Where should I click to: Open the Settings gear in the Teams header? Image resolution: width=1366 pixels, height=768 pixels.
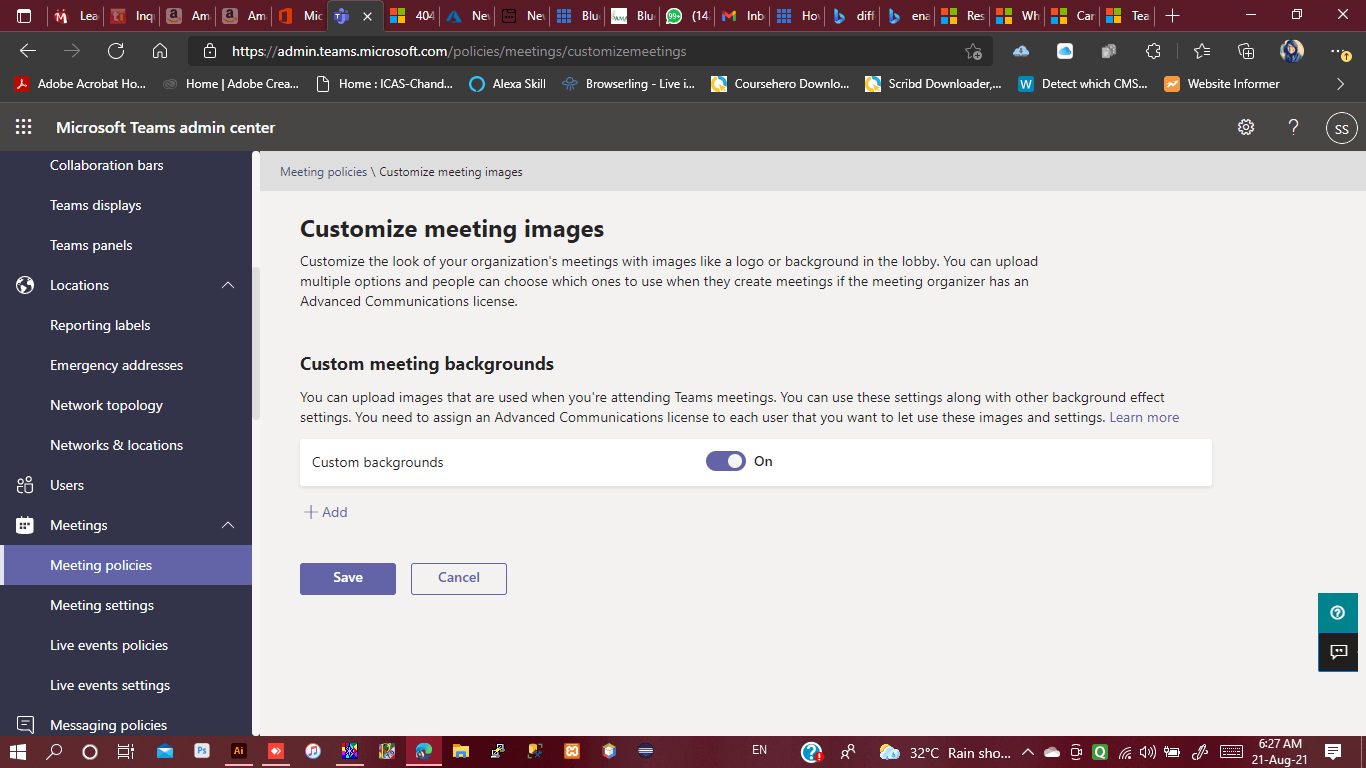coord(1246,127)
